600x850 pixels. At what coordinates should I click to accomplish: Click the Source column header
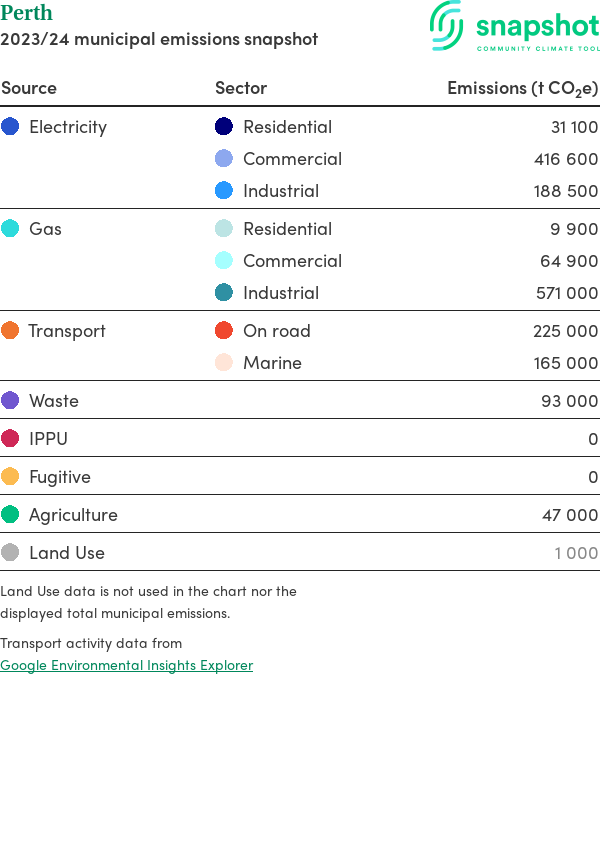pyautogui.click(x=29, y=88)
